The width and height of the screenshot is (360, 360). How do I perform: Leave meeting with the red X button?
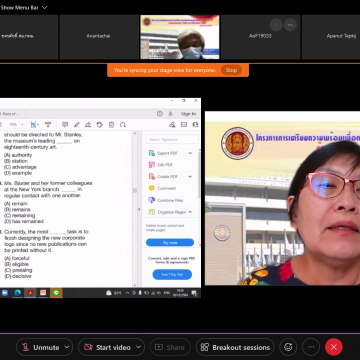(334, 347)
